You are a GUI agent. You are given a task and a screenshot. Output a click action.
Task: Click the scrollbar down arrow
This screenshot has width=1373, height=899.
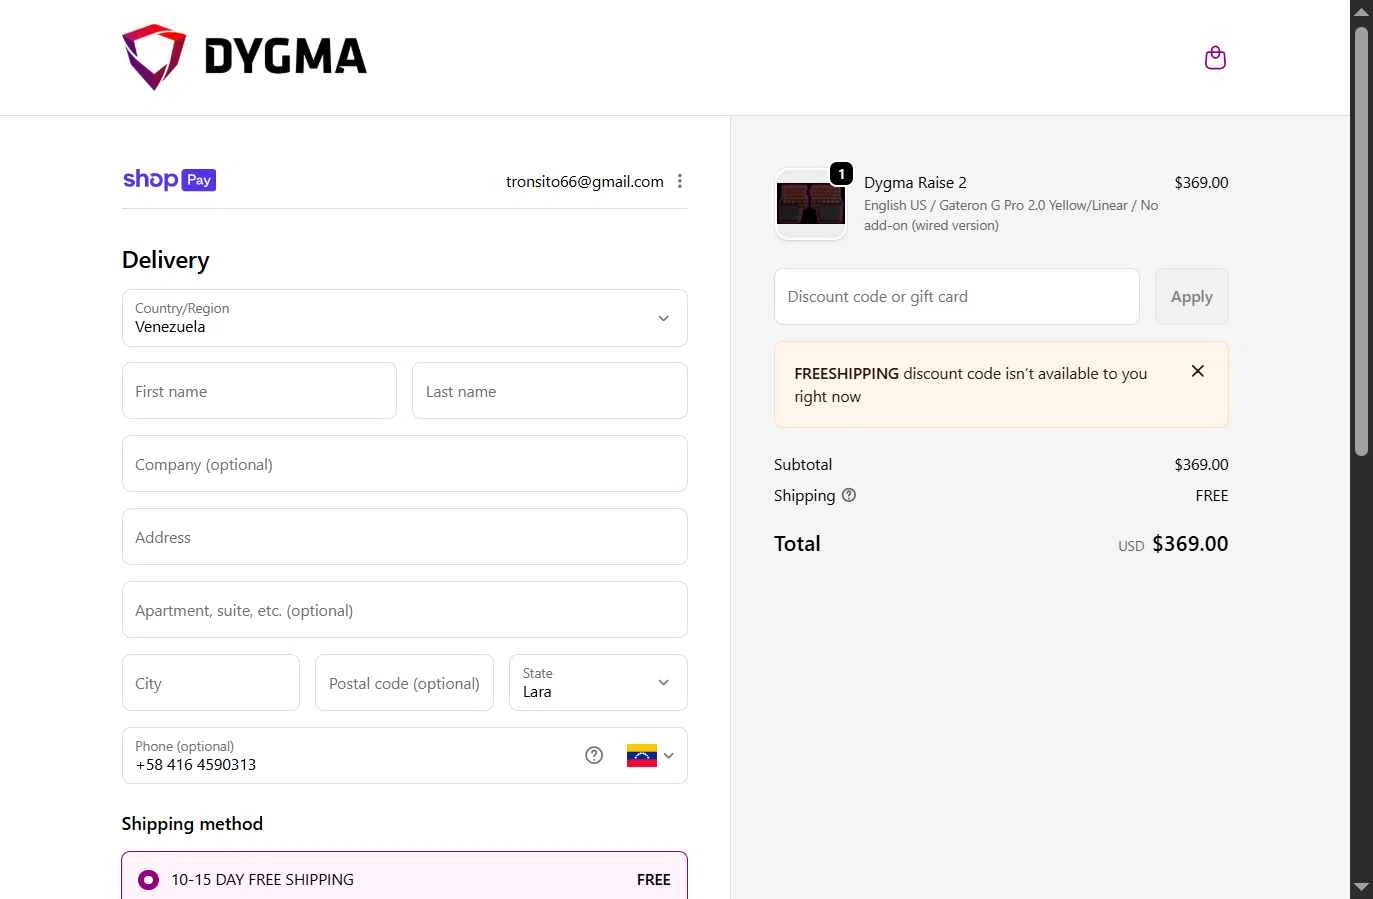pos(1361,887)
